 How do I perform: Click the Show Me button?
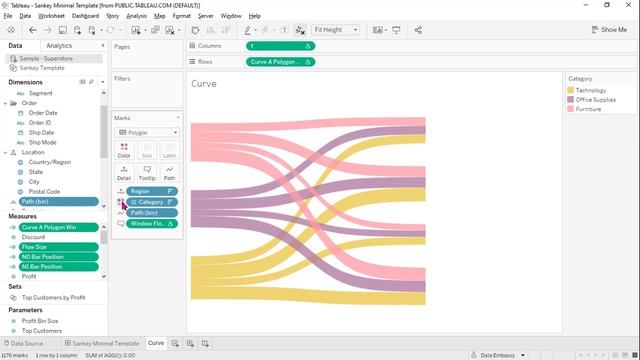pyautogui.click(x=609, y=29)
